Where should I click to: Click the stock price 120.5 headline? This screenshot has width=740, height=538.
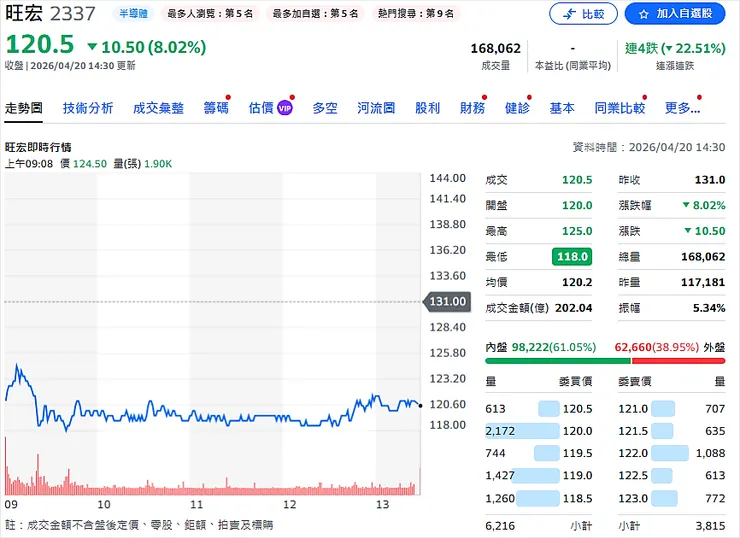tap(40, 45)
